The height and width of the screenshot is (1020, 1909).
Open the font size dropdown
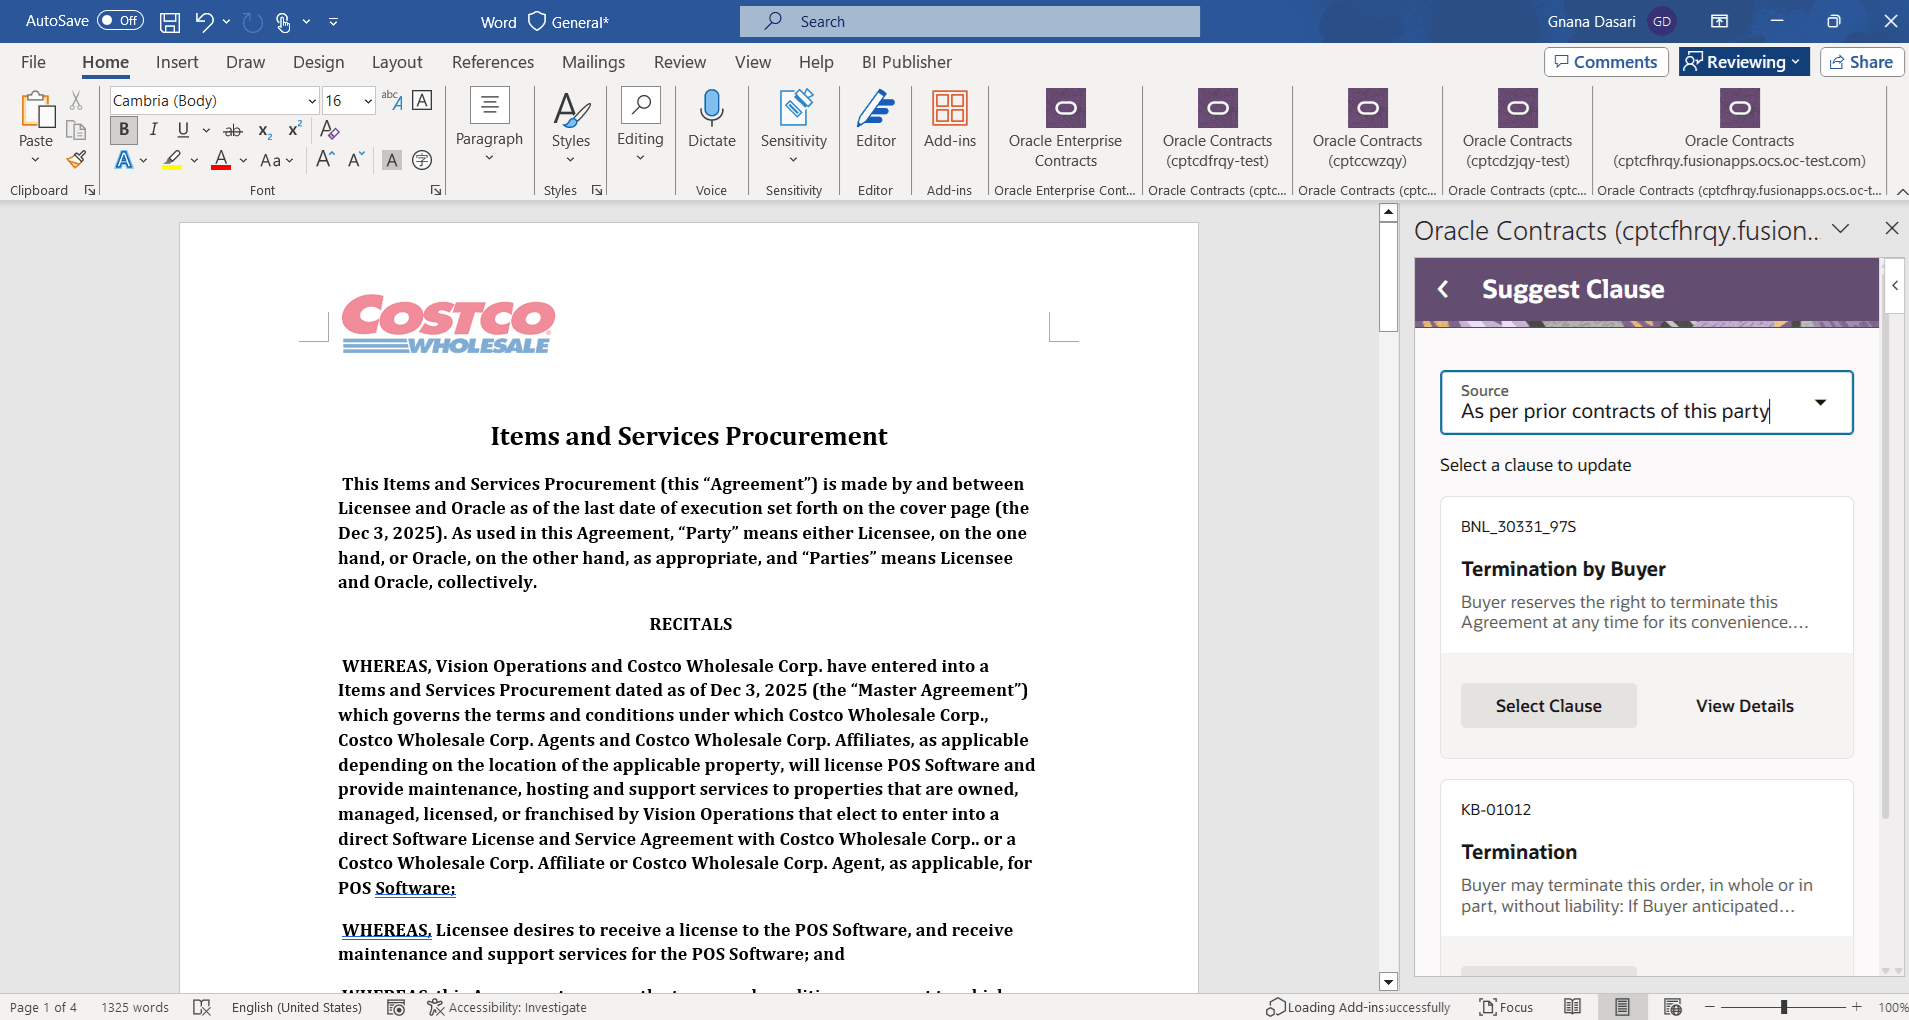coord(368,101)
